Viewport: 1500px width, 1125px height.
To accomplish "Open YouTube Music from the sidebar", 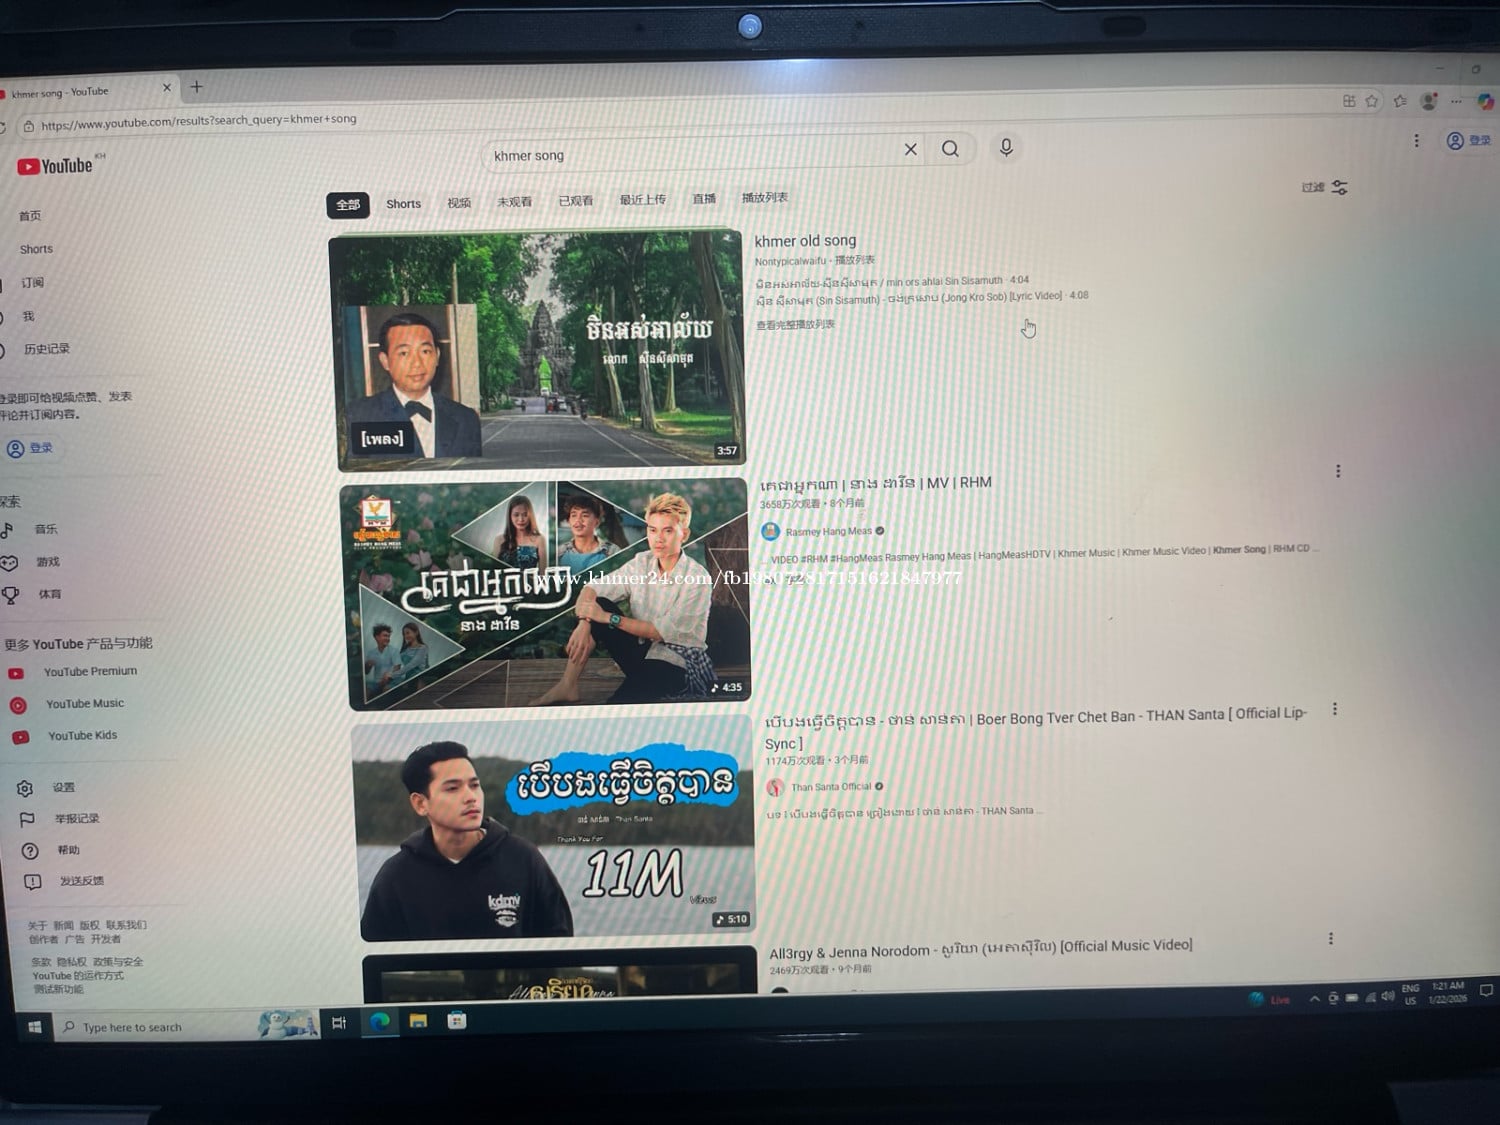I will click(x=84, y=704).
